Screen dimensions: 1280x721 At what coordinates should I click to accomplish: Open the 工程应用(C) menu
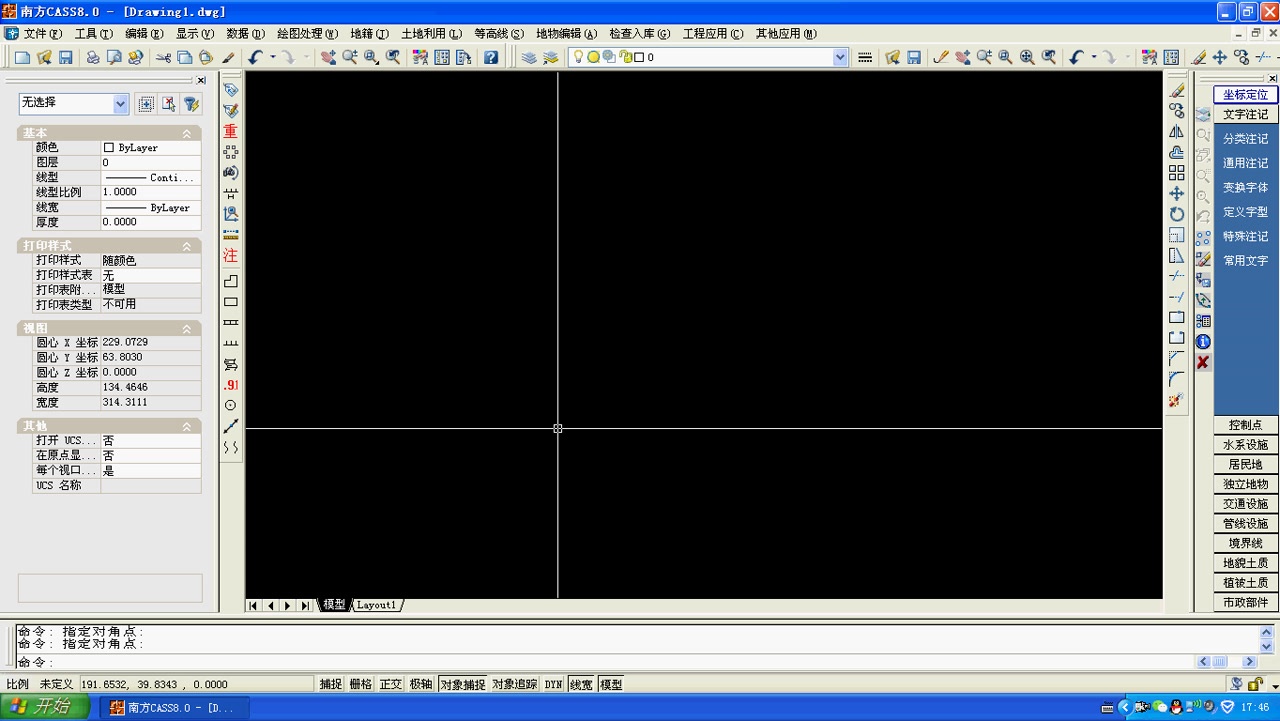pyautogui.click(x=713, y=33)
